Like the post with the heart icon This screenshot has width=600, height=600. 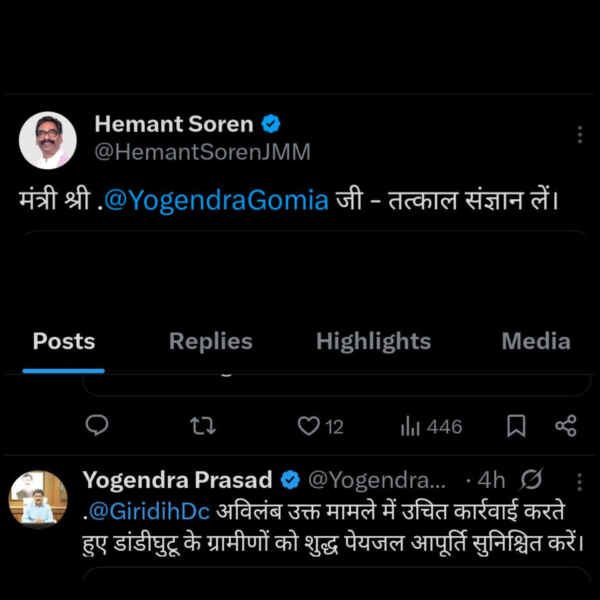[x=309, y=426]
